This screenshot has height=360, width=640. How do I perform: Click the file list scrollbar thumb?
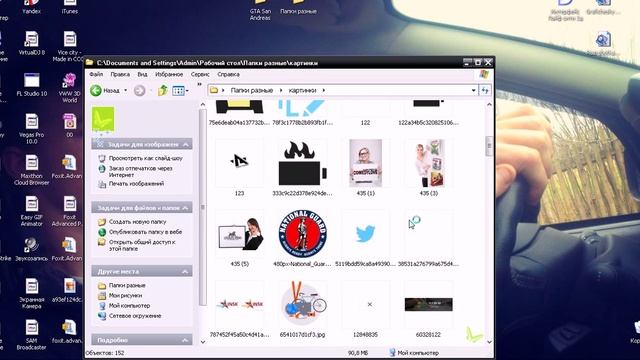point(489,147)
